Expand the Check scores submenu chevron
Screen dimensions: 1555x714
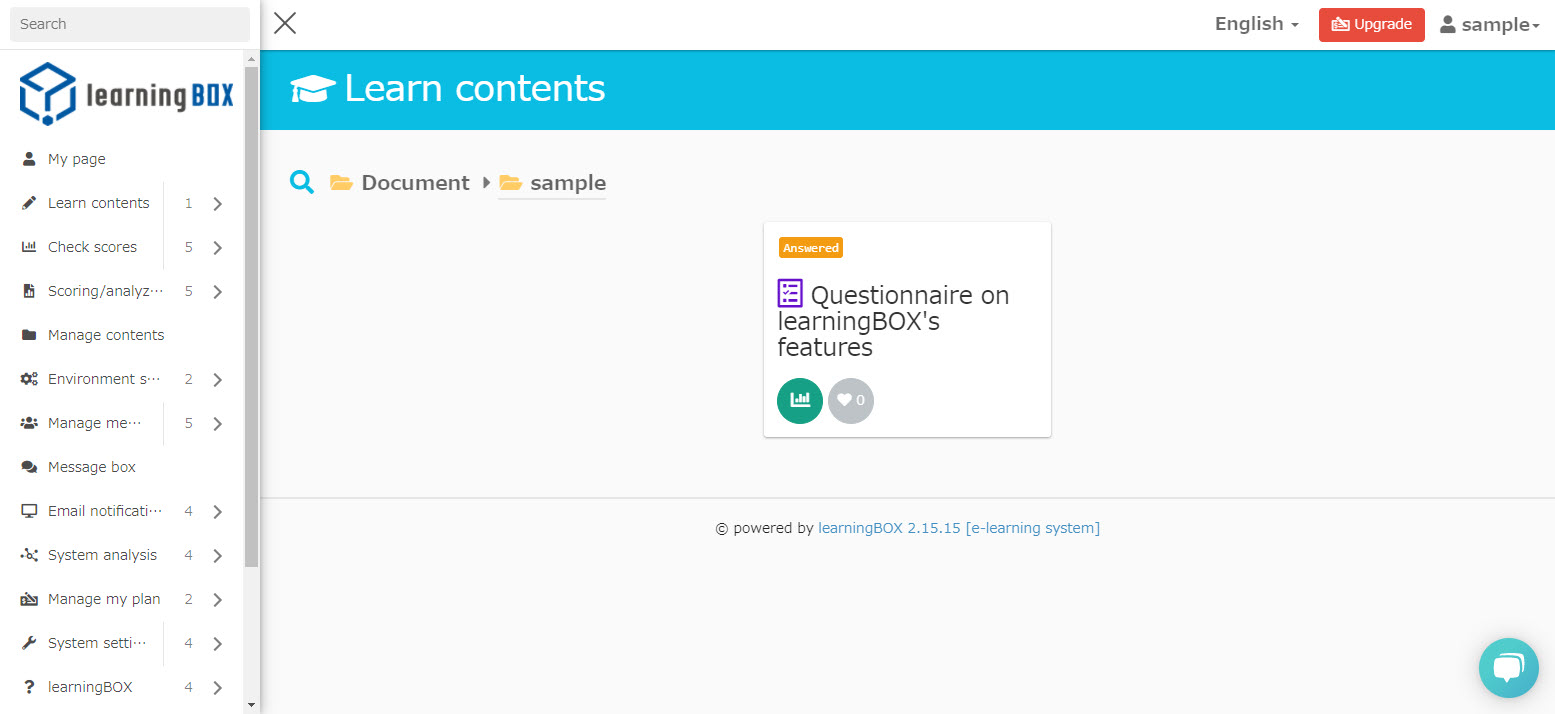coord(217,247)
